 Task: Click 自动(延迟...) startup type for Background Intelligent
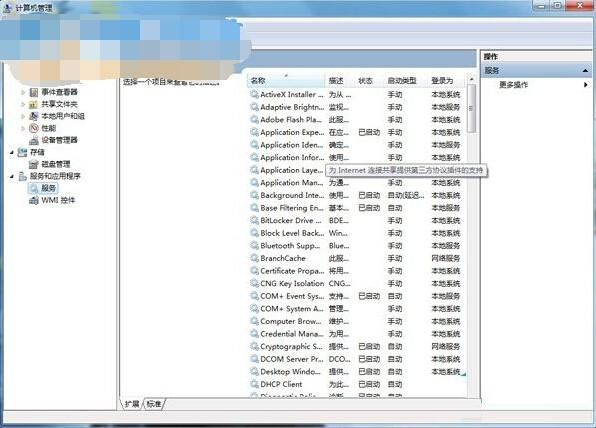406,195
